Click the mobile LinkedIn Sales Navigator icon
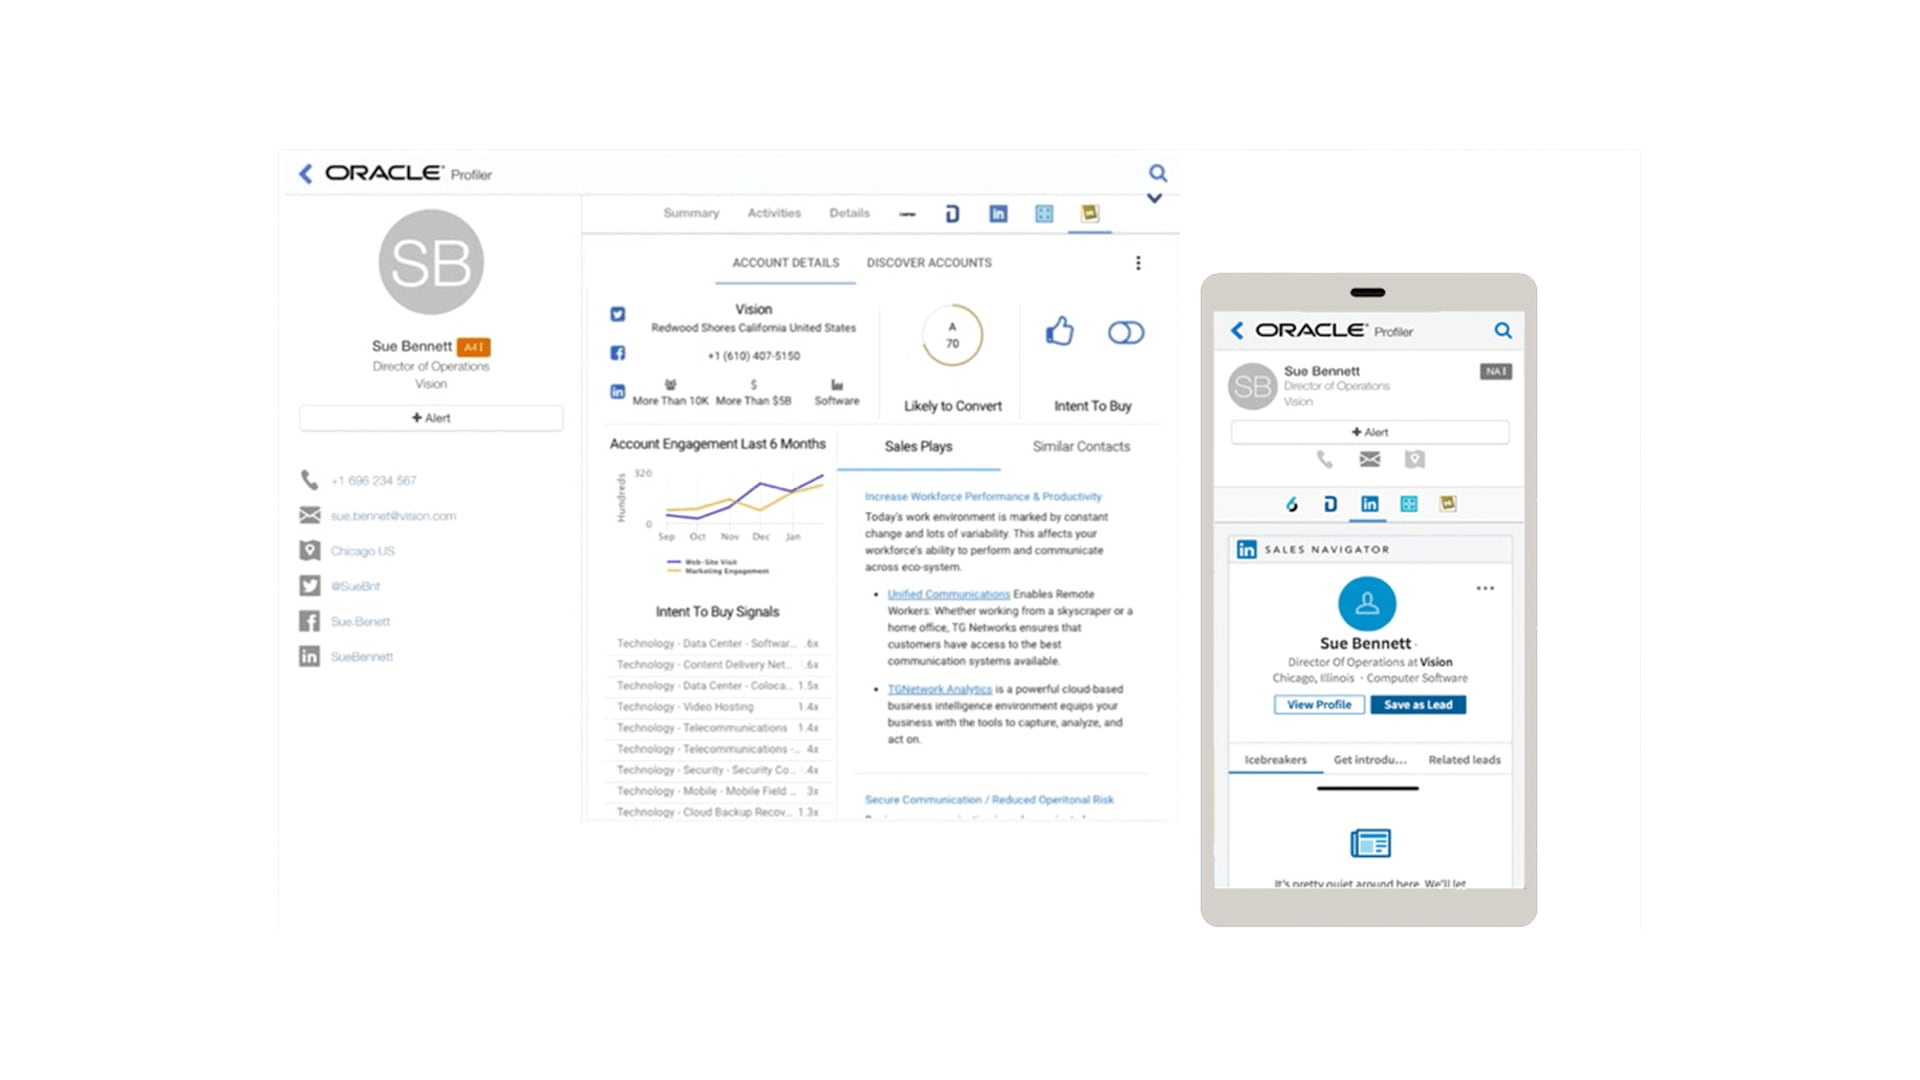The height and width of the screenshot is (1080, 1920). coord(1370,502)
